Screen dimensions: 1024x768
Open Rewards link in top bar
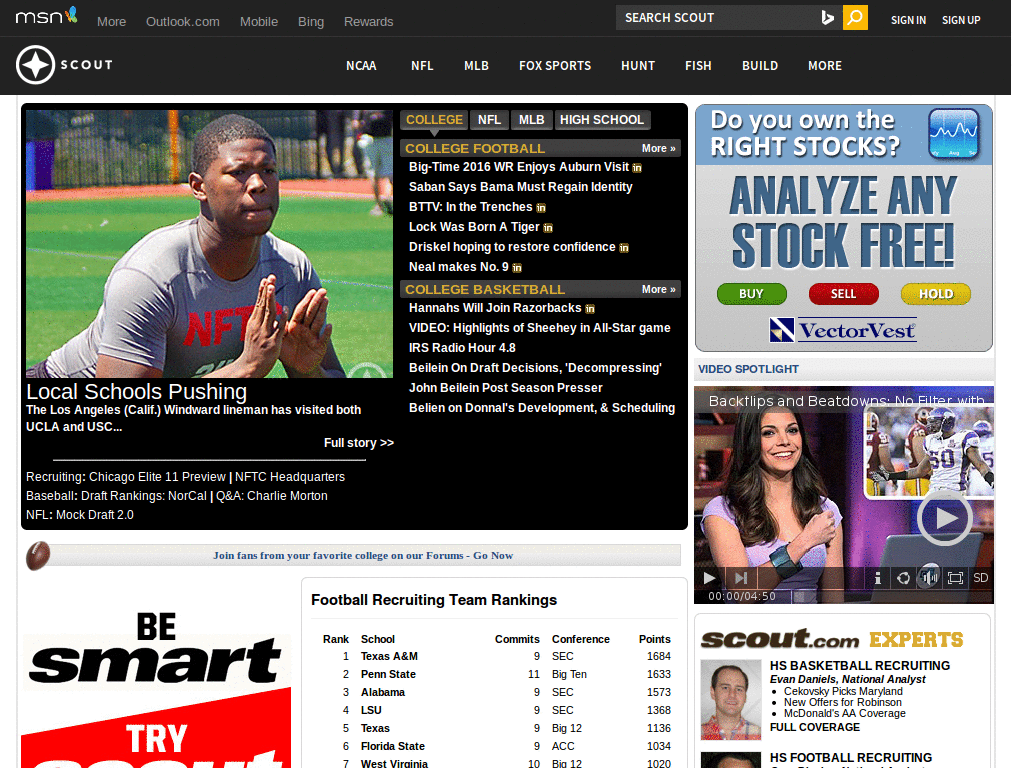(x=368, y=22)
